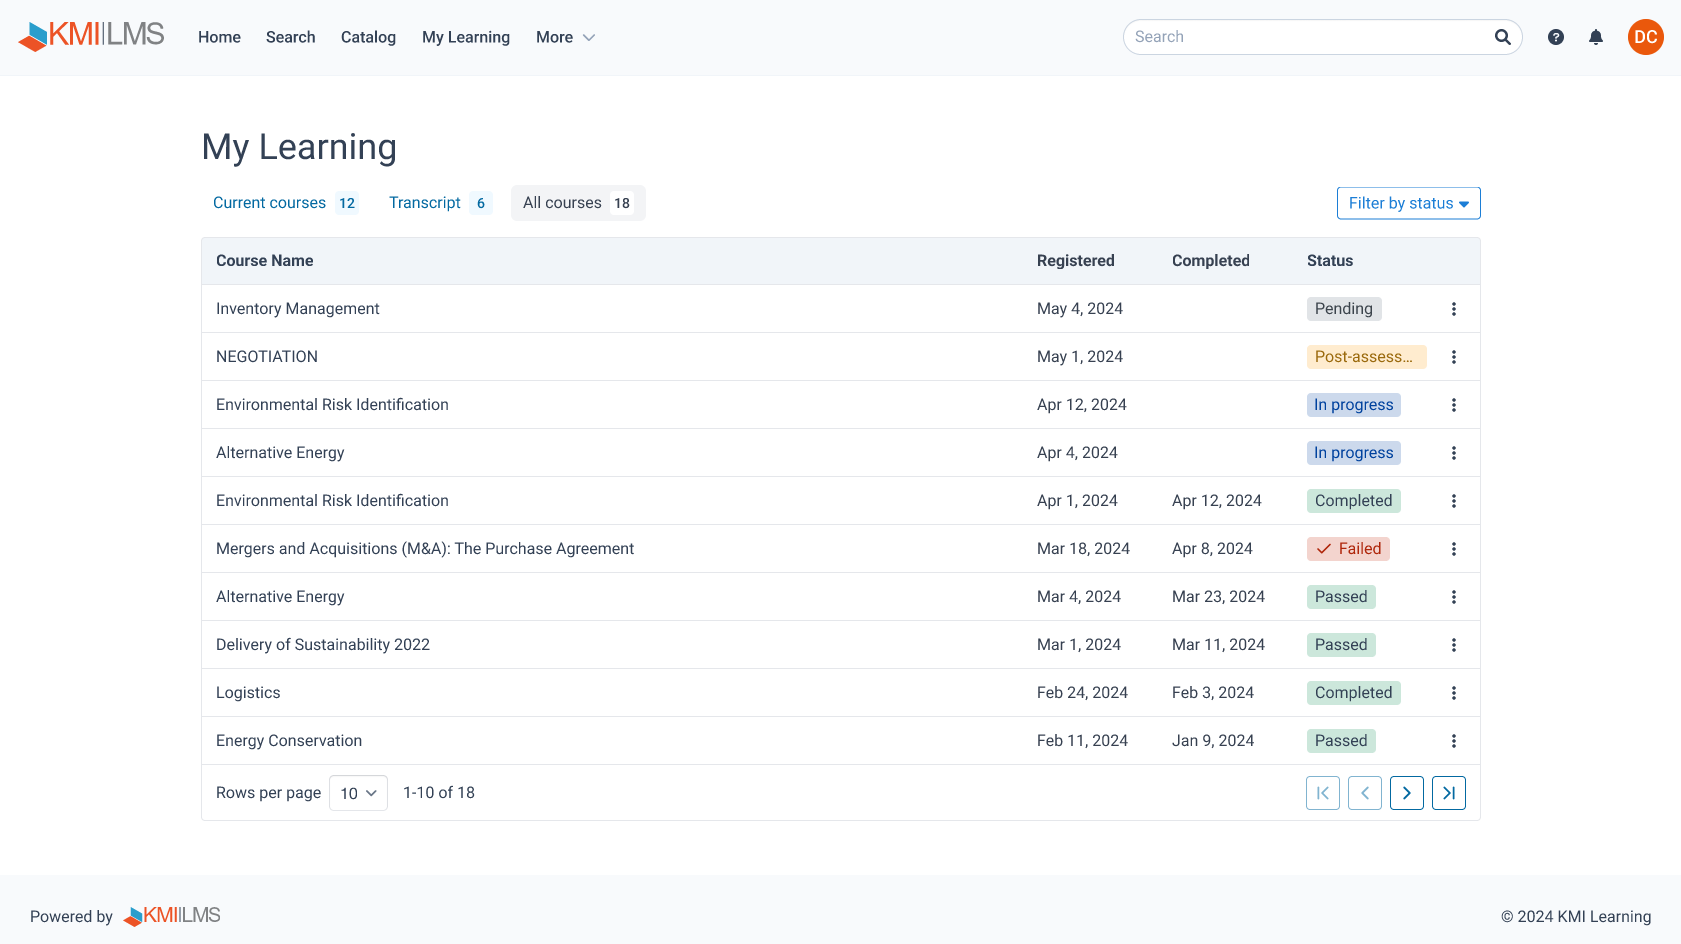The width and height of the screenshot is (1681, 944).
Task: Click the Course Name column header
Action: click(x=264, y=261)
